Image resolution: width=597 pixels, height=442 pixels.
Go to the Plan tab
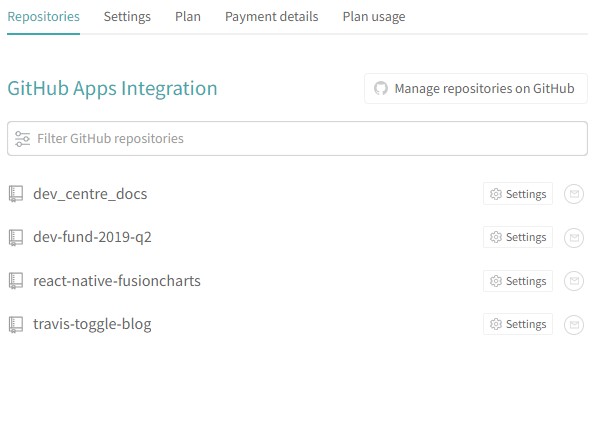click(188, 17)
